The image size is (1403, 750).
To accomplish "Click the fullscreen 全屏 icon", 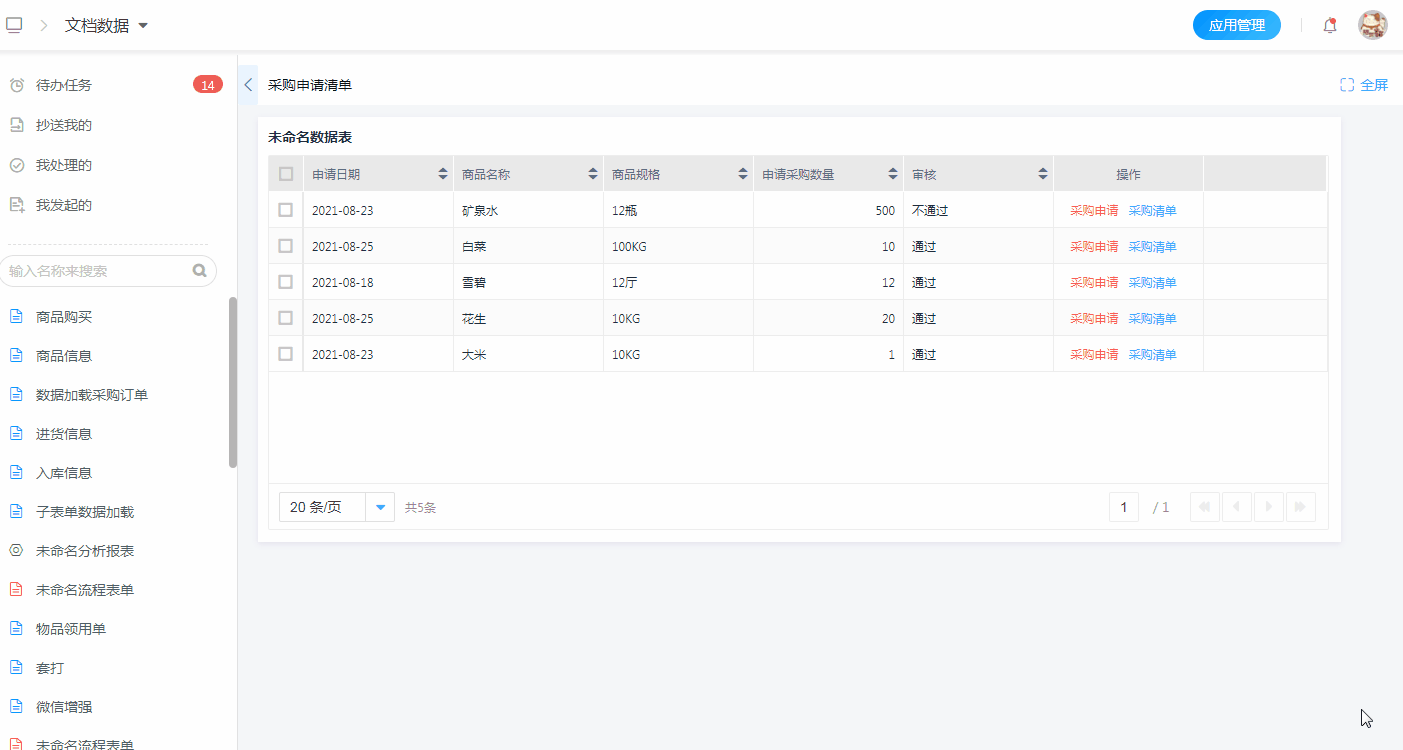I will point(1347,85).
